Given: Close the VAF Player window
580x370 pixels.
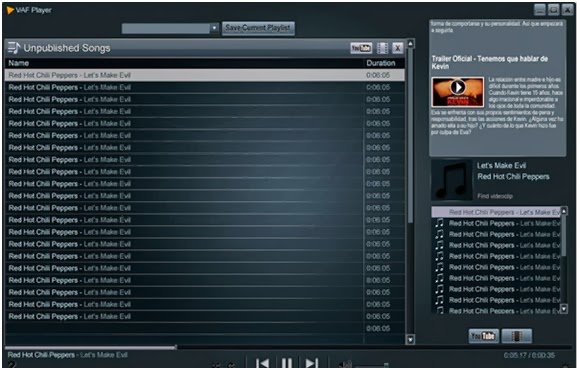Looking at the screenshot, I should (x=567, y=10).
